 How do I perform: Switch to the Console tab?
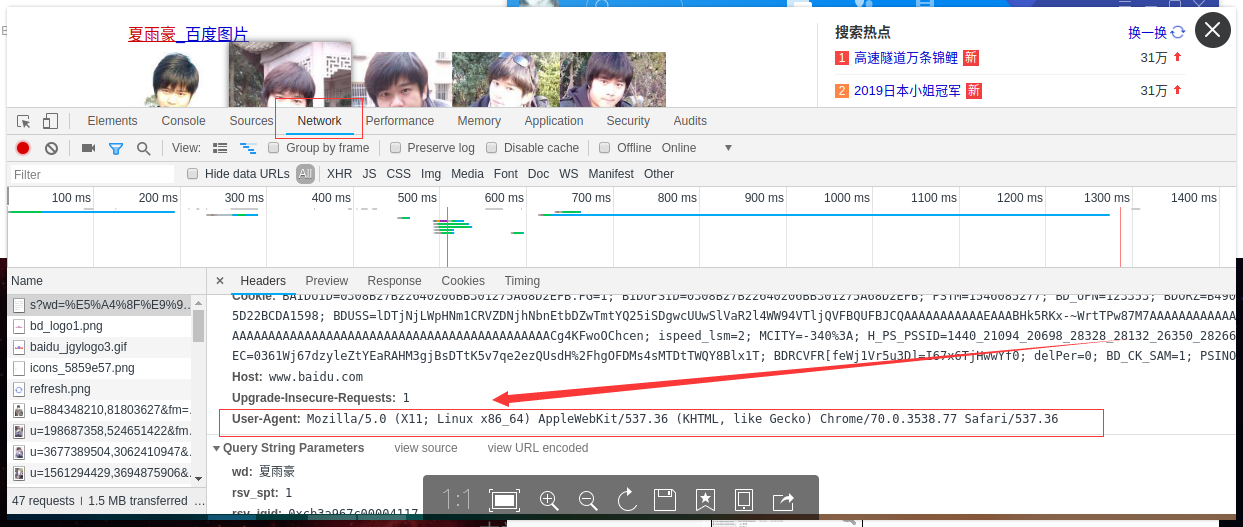(x=183, y=121)
